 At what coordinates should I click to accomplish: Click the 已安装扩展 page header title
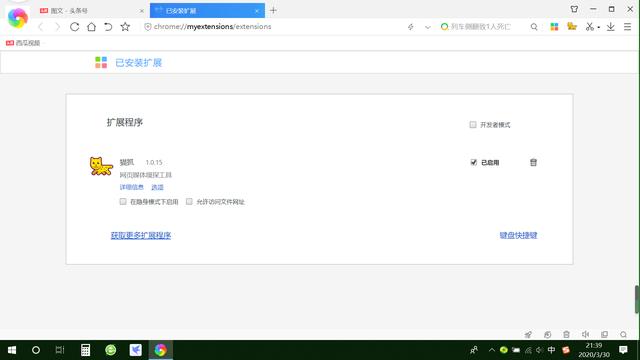pos(139,63)
